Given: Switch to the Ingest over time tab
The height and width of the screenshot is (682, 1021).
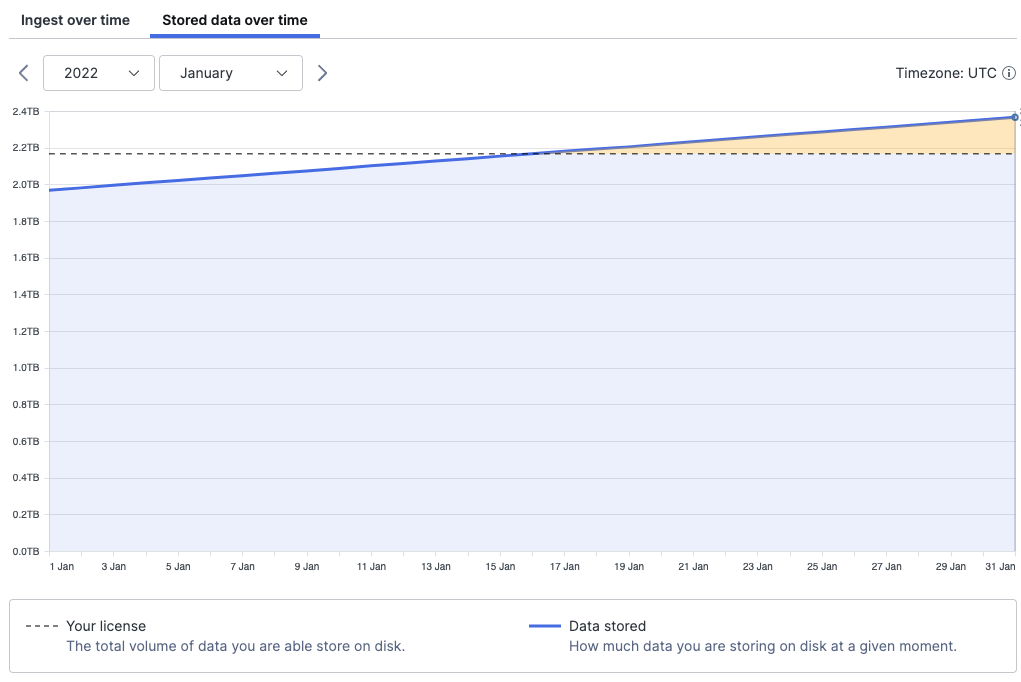Looking at the screenshot, I should (74, 20).
